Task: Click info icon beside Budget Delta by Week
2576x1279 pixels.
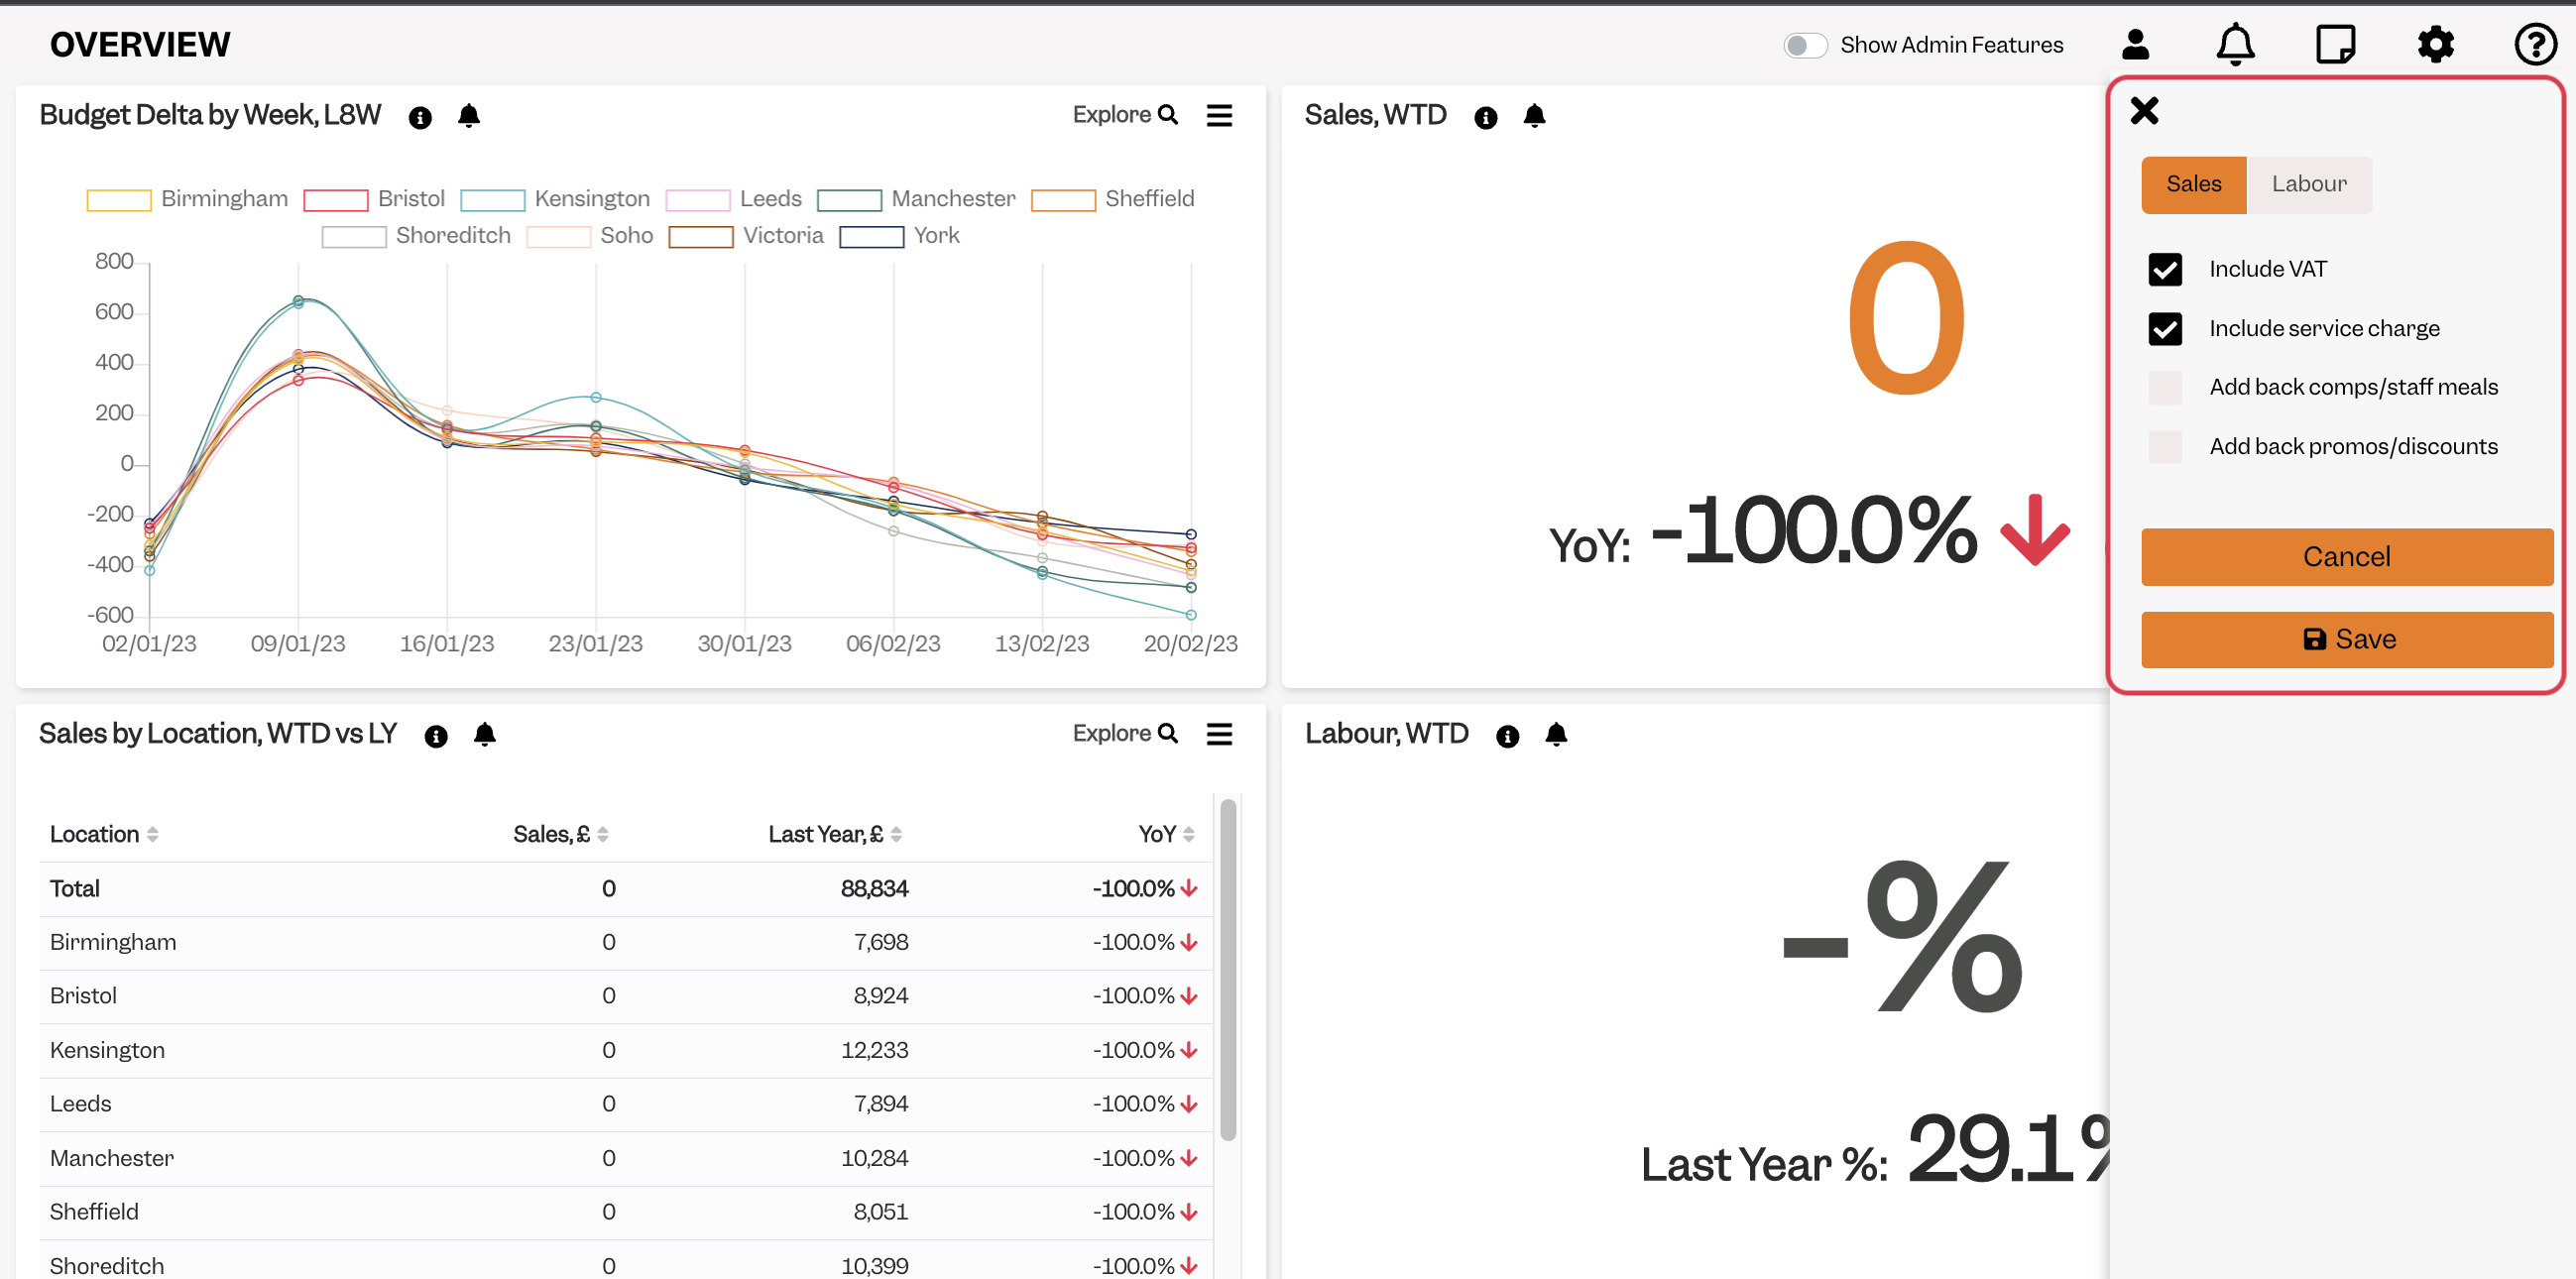Action: click(420, 117)
